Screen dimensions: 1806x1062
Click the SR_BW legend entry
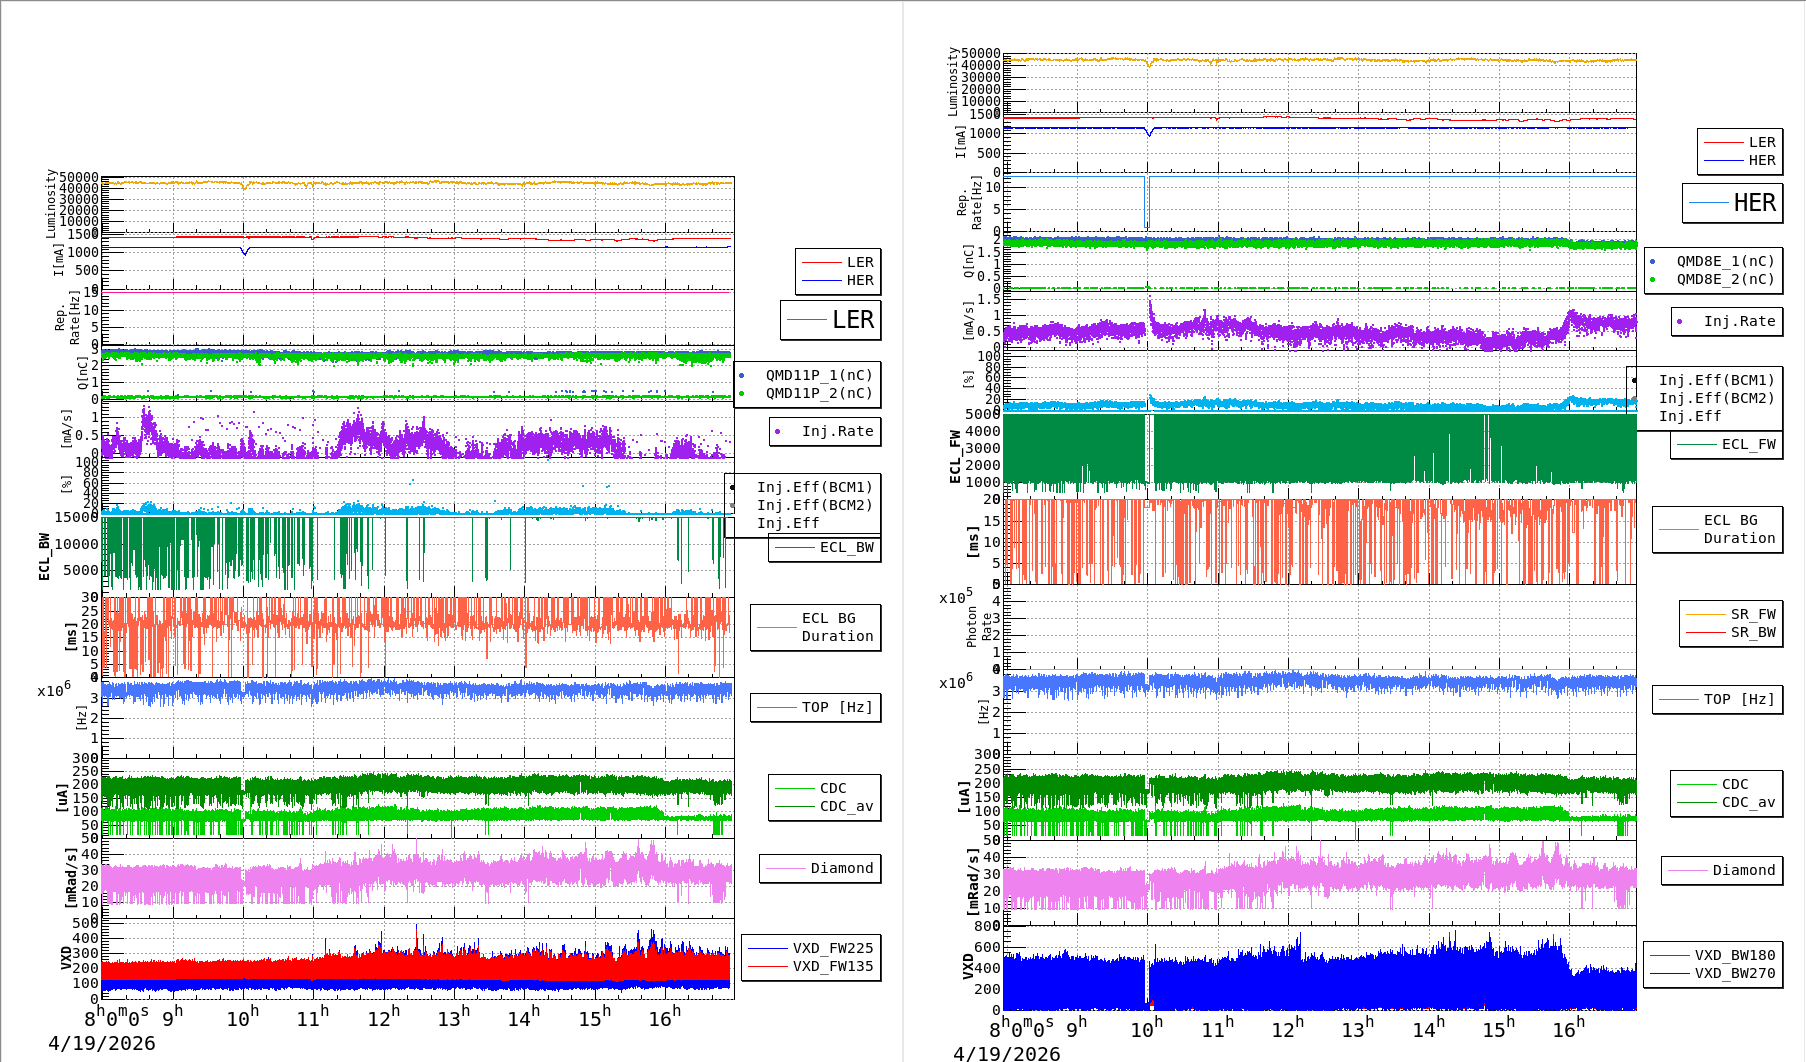point(1752,632)
